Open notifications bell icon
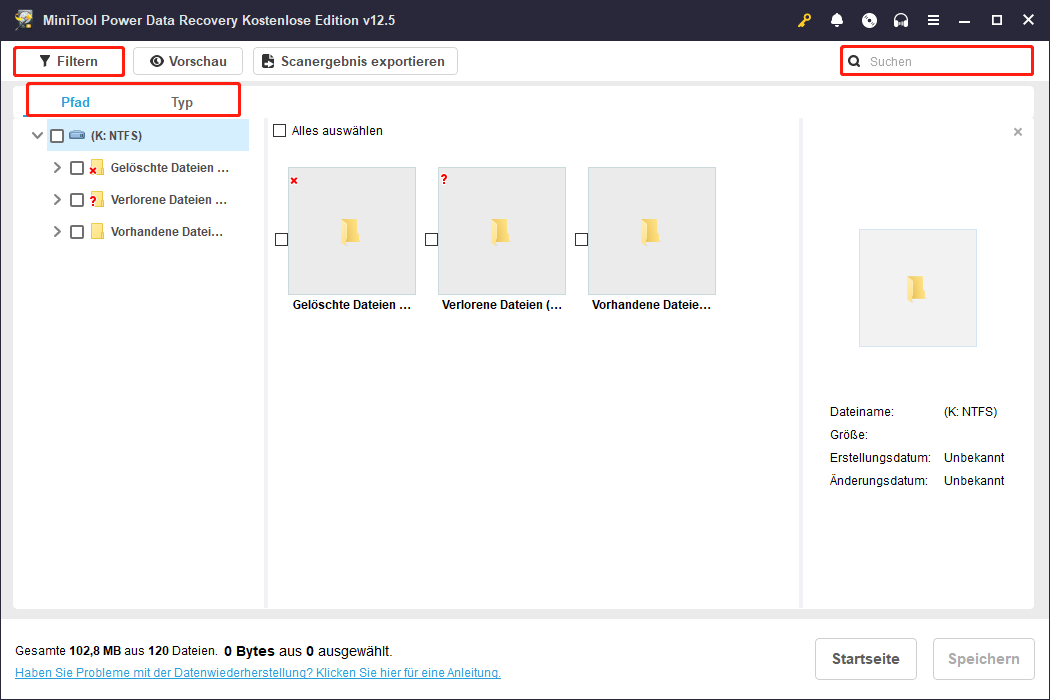This screenshot has width=1050, height=700. [x=836, y=20]
